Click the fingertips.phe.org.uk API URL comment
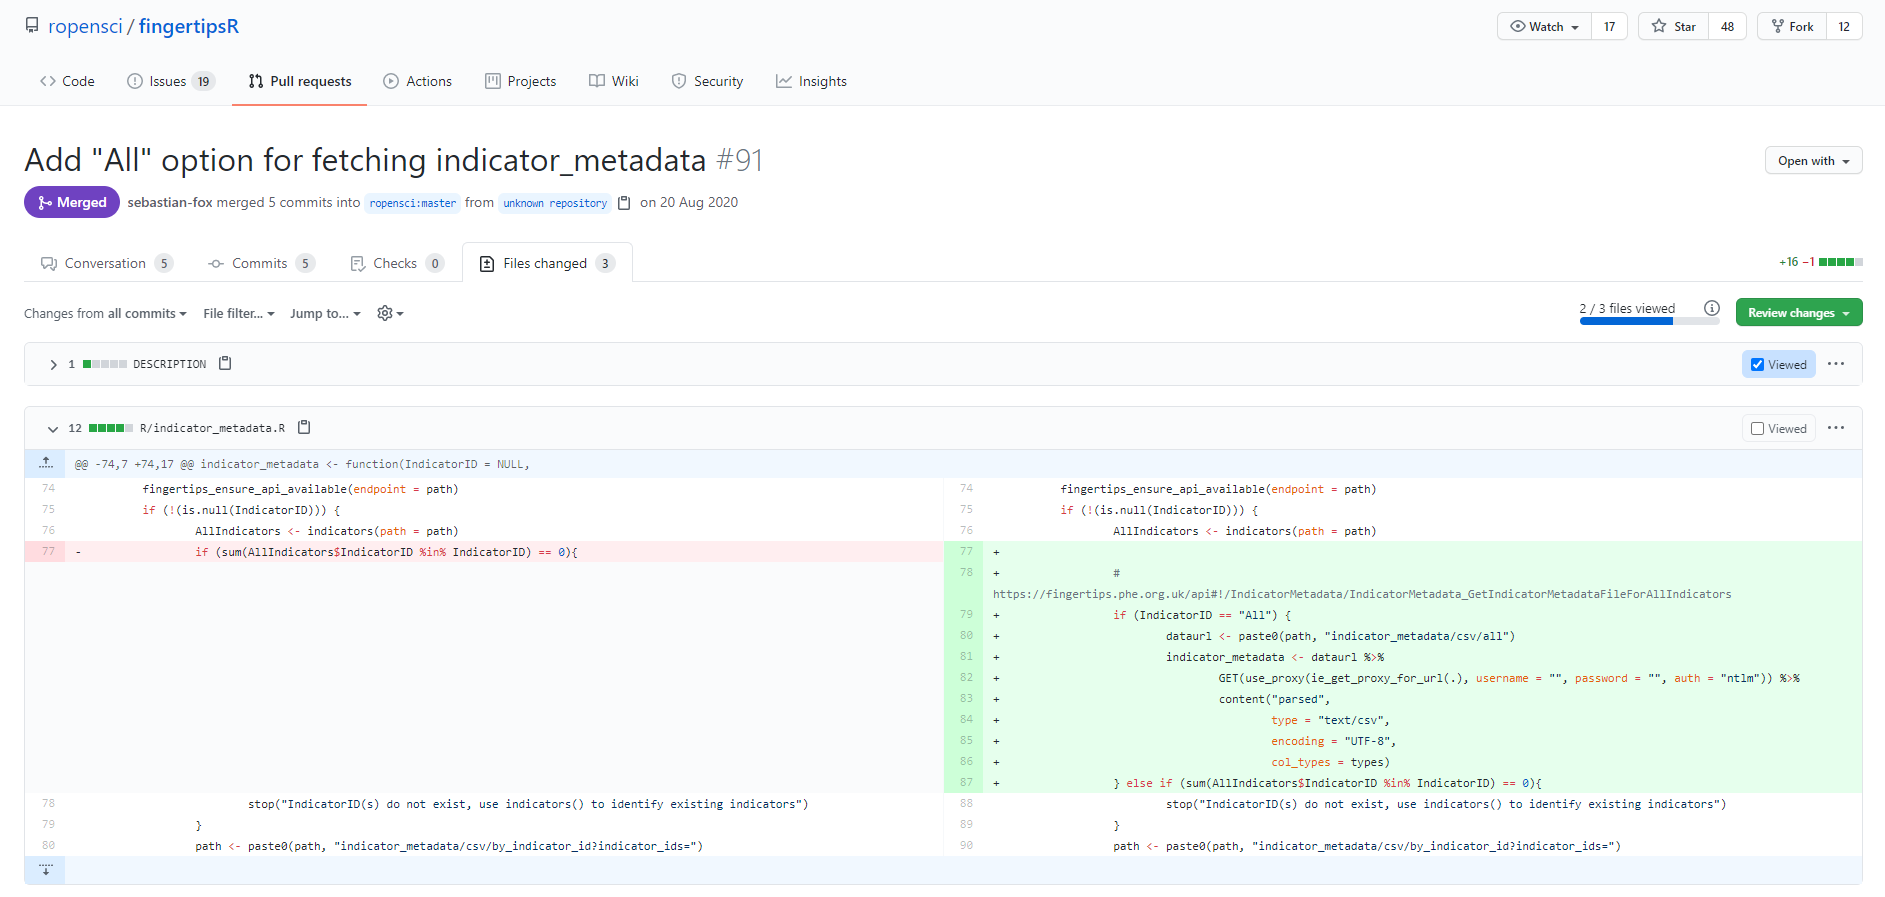The height and width of the screenshot is (897, 1885). point(1362,594)
